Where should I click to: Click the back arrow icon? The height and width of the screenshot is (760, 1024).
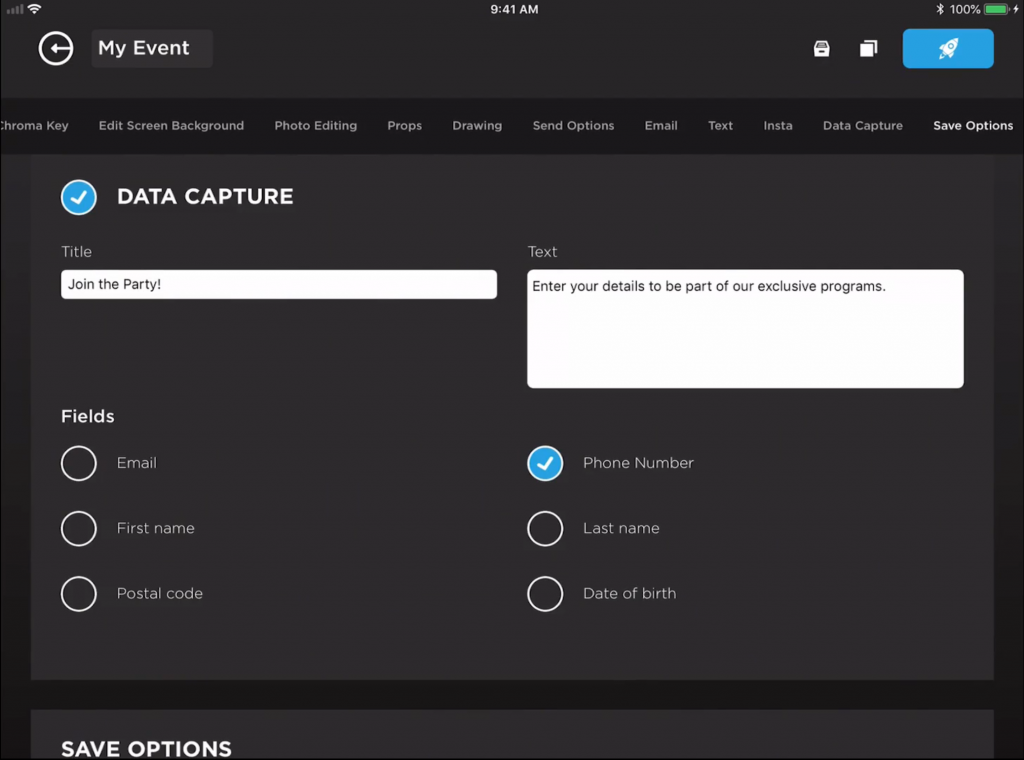click(x=56, y=48)
